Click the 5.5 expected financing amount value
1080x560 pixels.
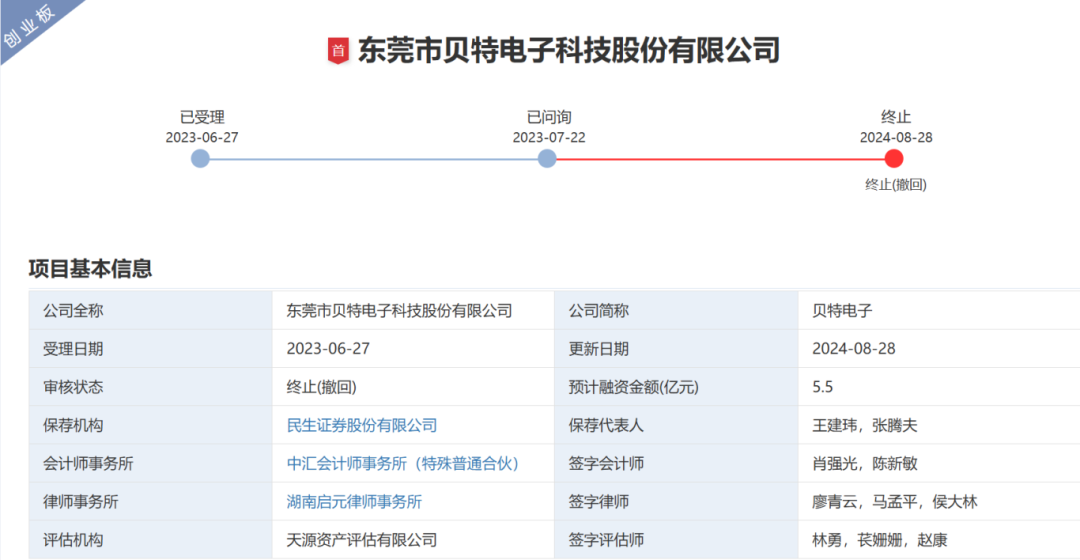point(823,387)
